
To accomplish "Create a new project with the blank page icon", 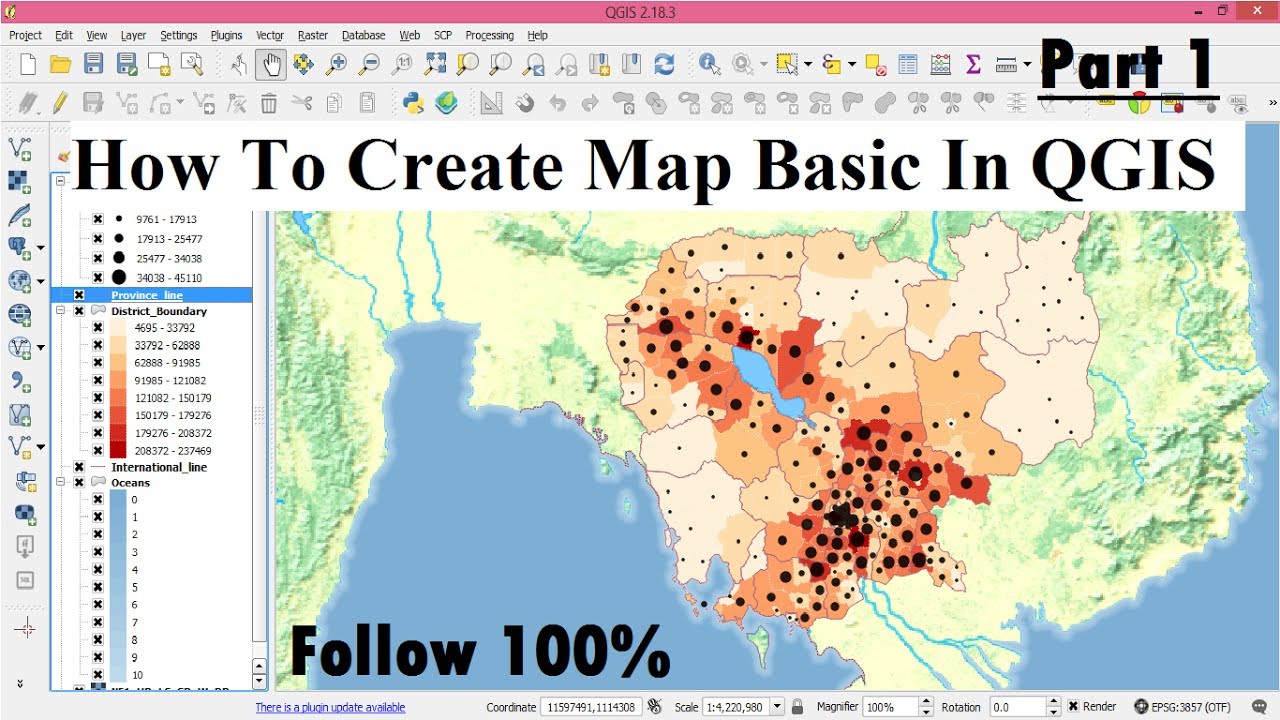I will (x=27, y=65).
